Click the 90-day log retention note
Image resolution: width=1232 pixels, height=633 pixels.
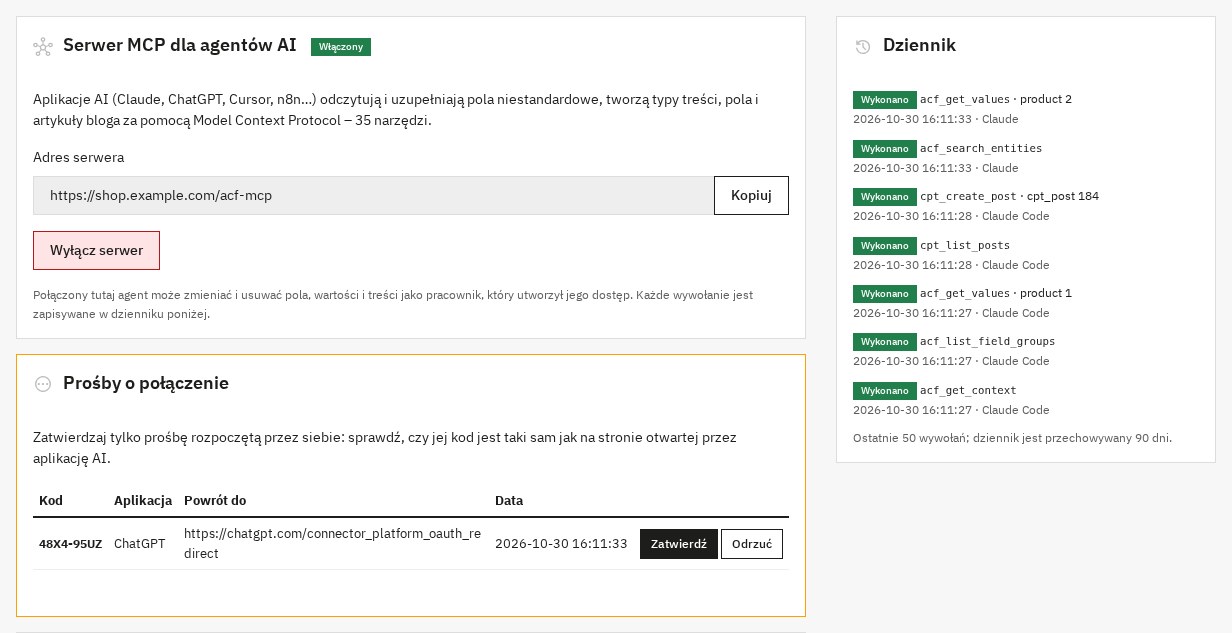pos(1012,438)
